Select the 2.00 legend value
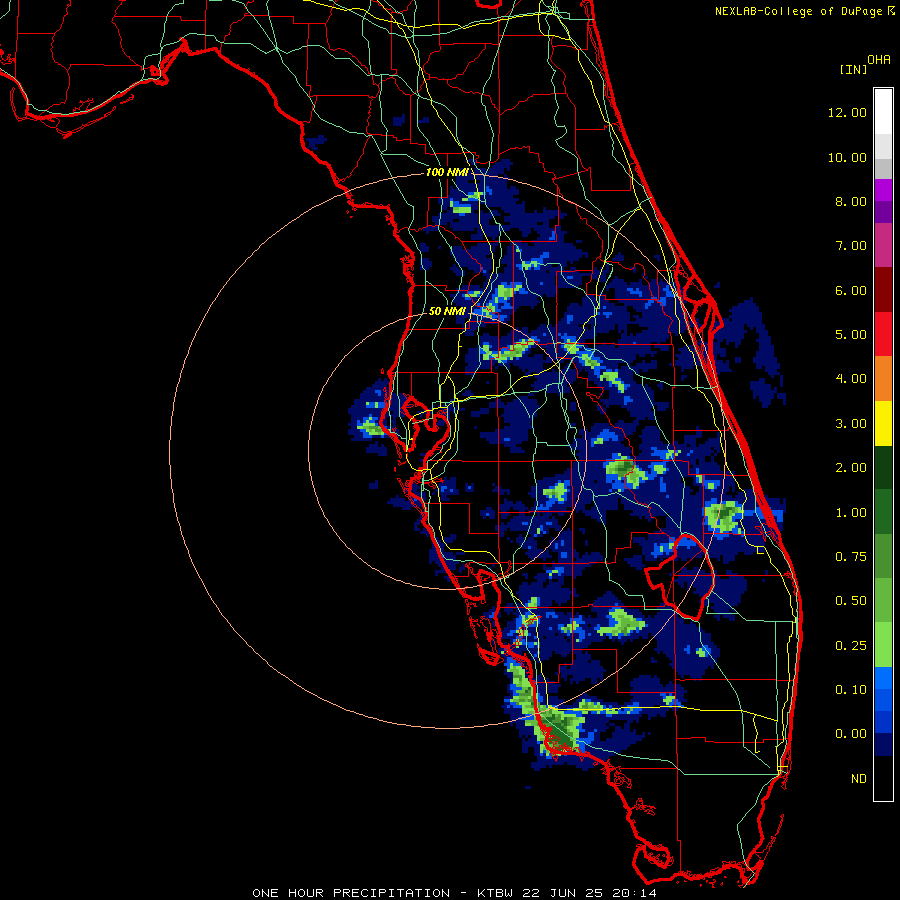This screenshot has height=900, width=900. click(851, 468)
